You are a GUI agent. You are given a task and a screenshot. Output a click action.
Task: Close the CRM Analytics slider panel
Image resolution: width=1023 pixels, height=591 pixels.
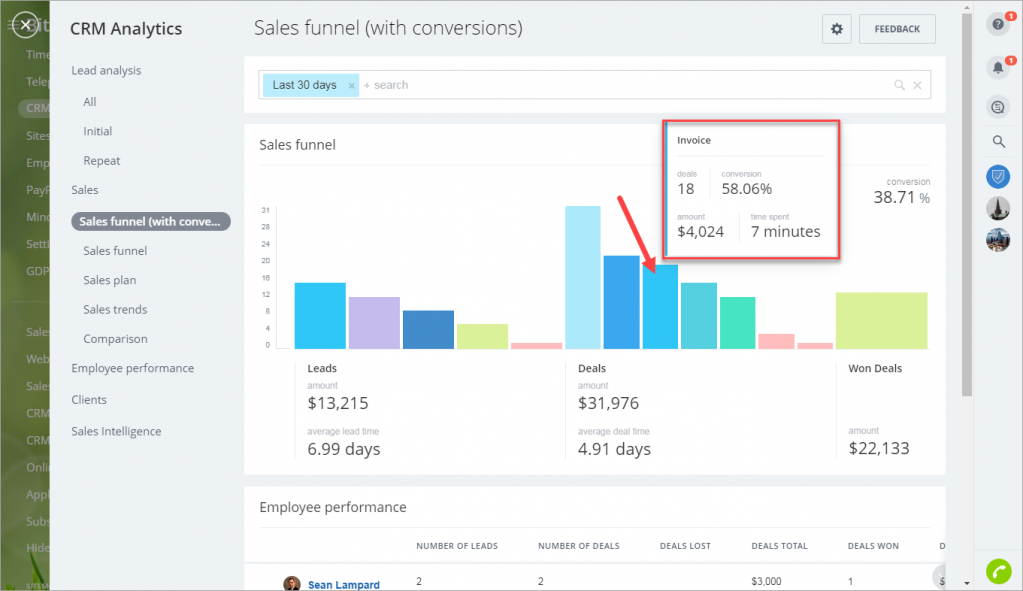click(25, 25)
